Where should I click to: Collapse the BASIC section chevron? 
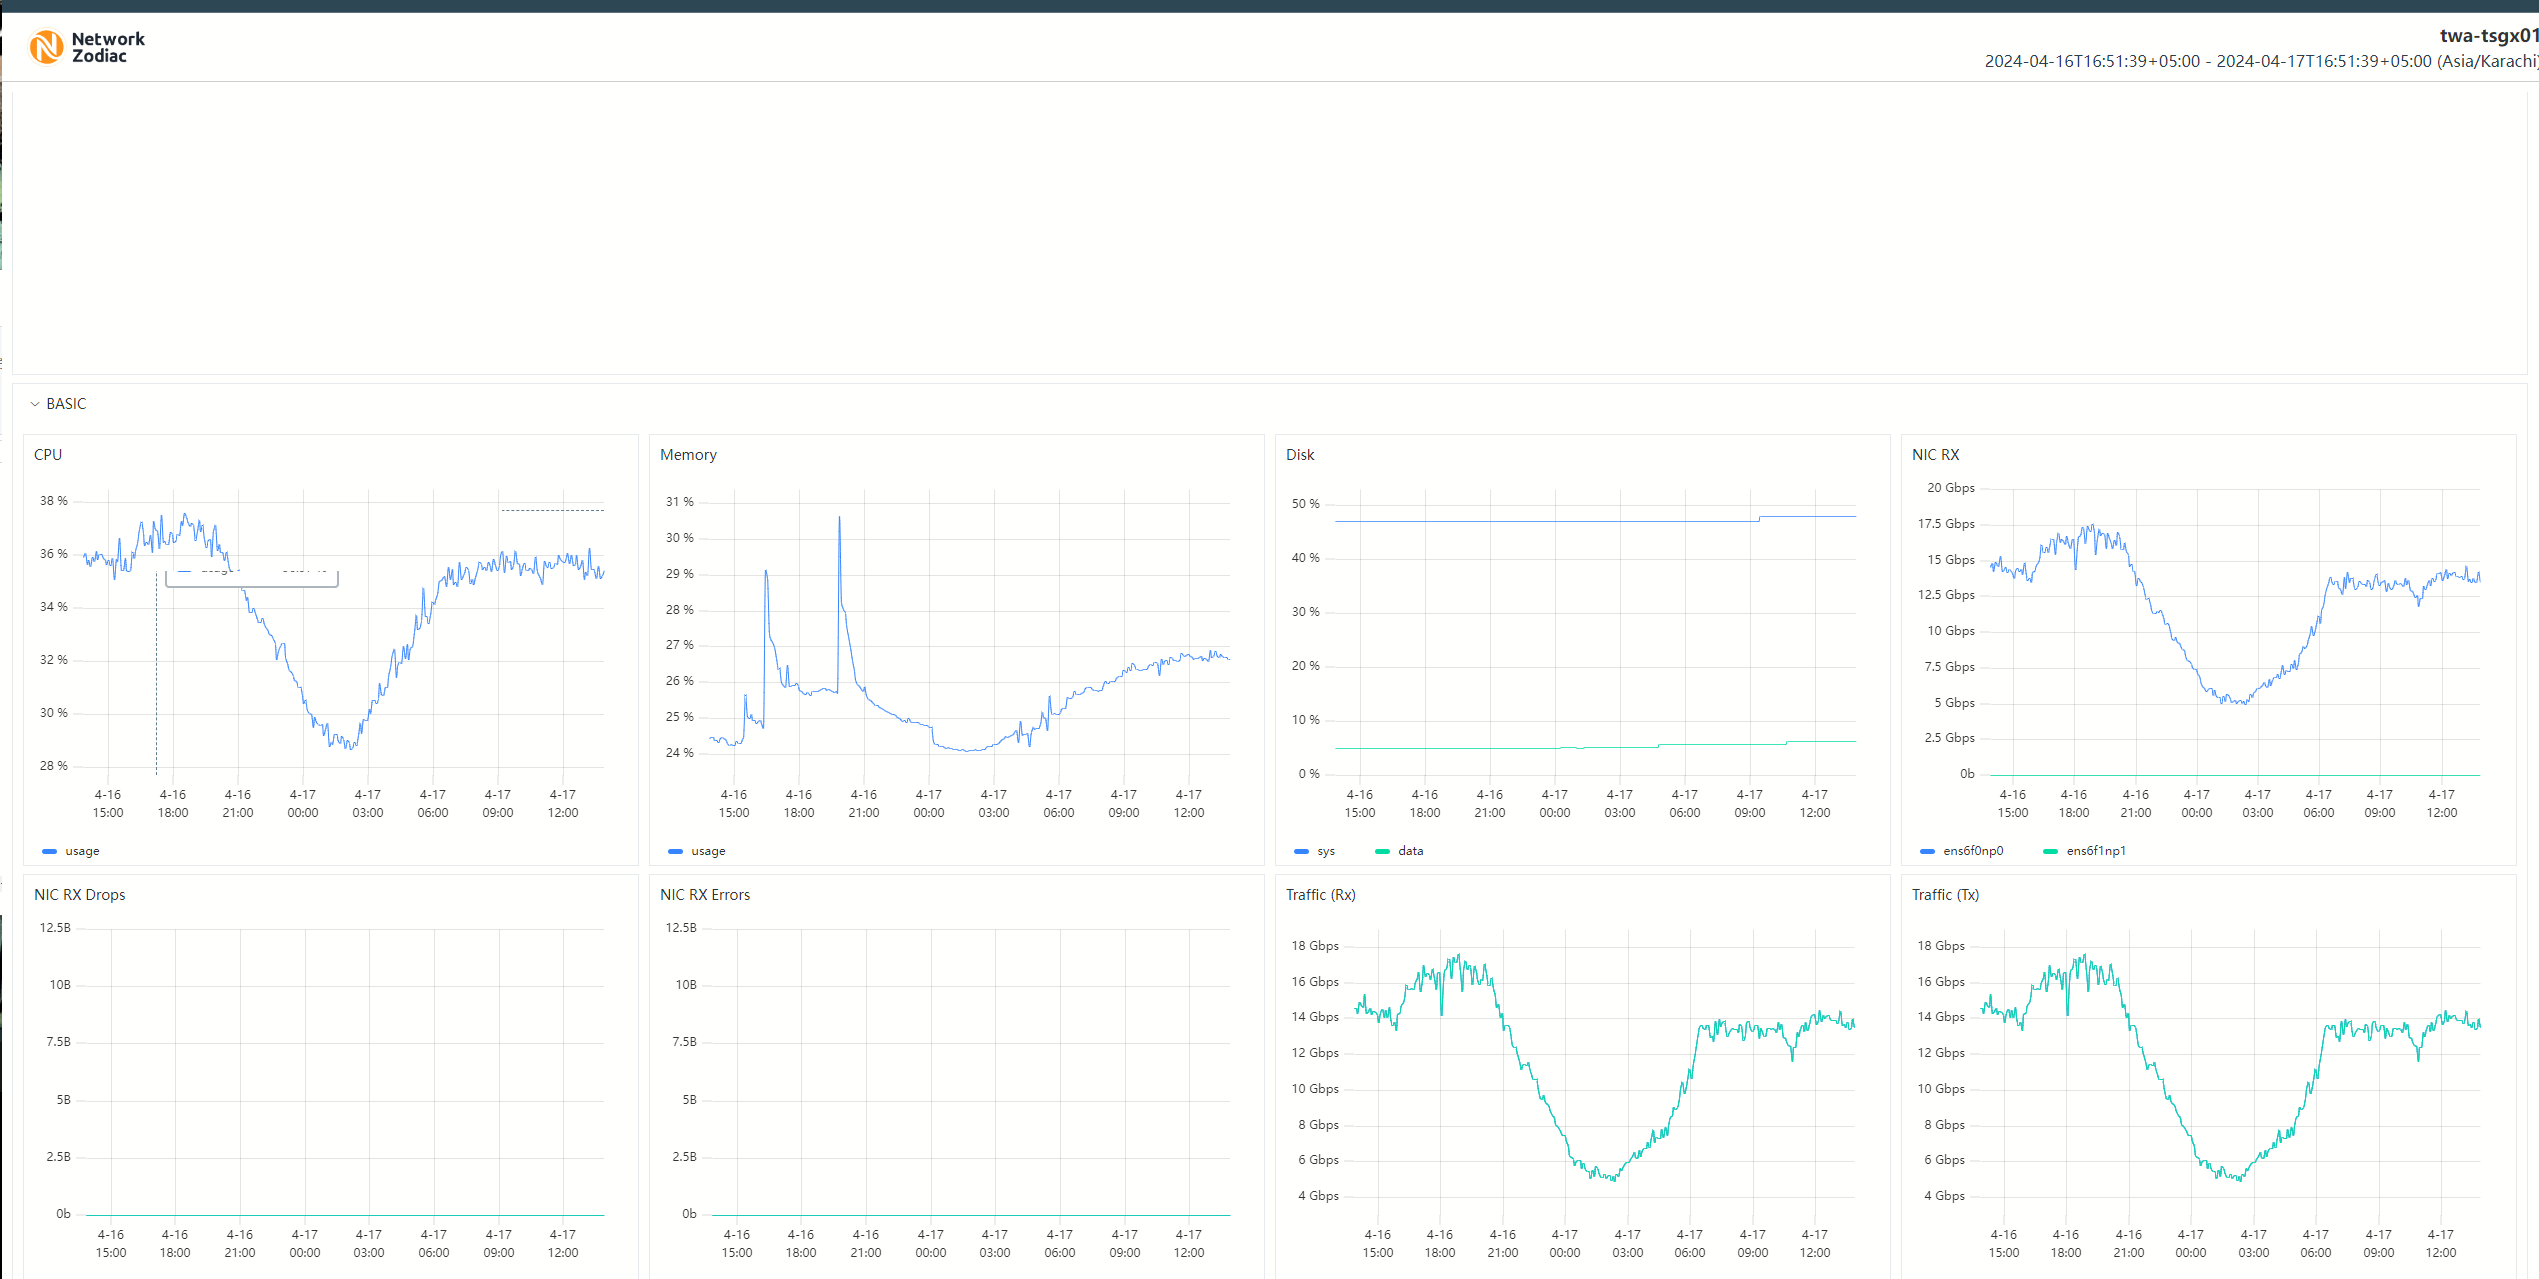pyautogui.click(x=35, y=404)
